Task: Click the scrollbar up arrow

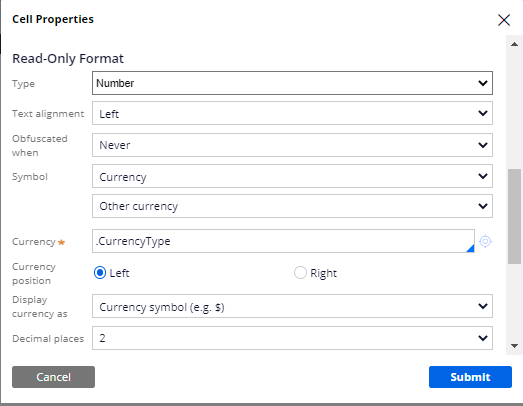Action: (x=514, y=44)
